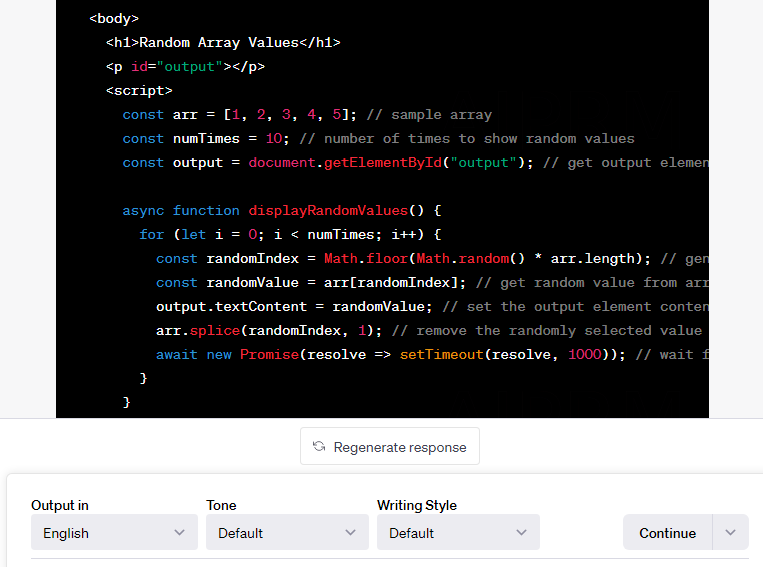Click the sample array comment text
763x567 pixels.
pos(429,115)
